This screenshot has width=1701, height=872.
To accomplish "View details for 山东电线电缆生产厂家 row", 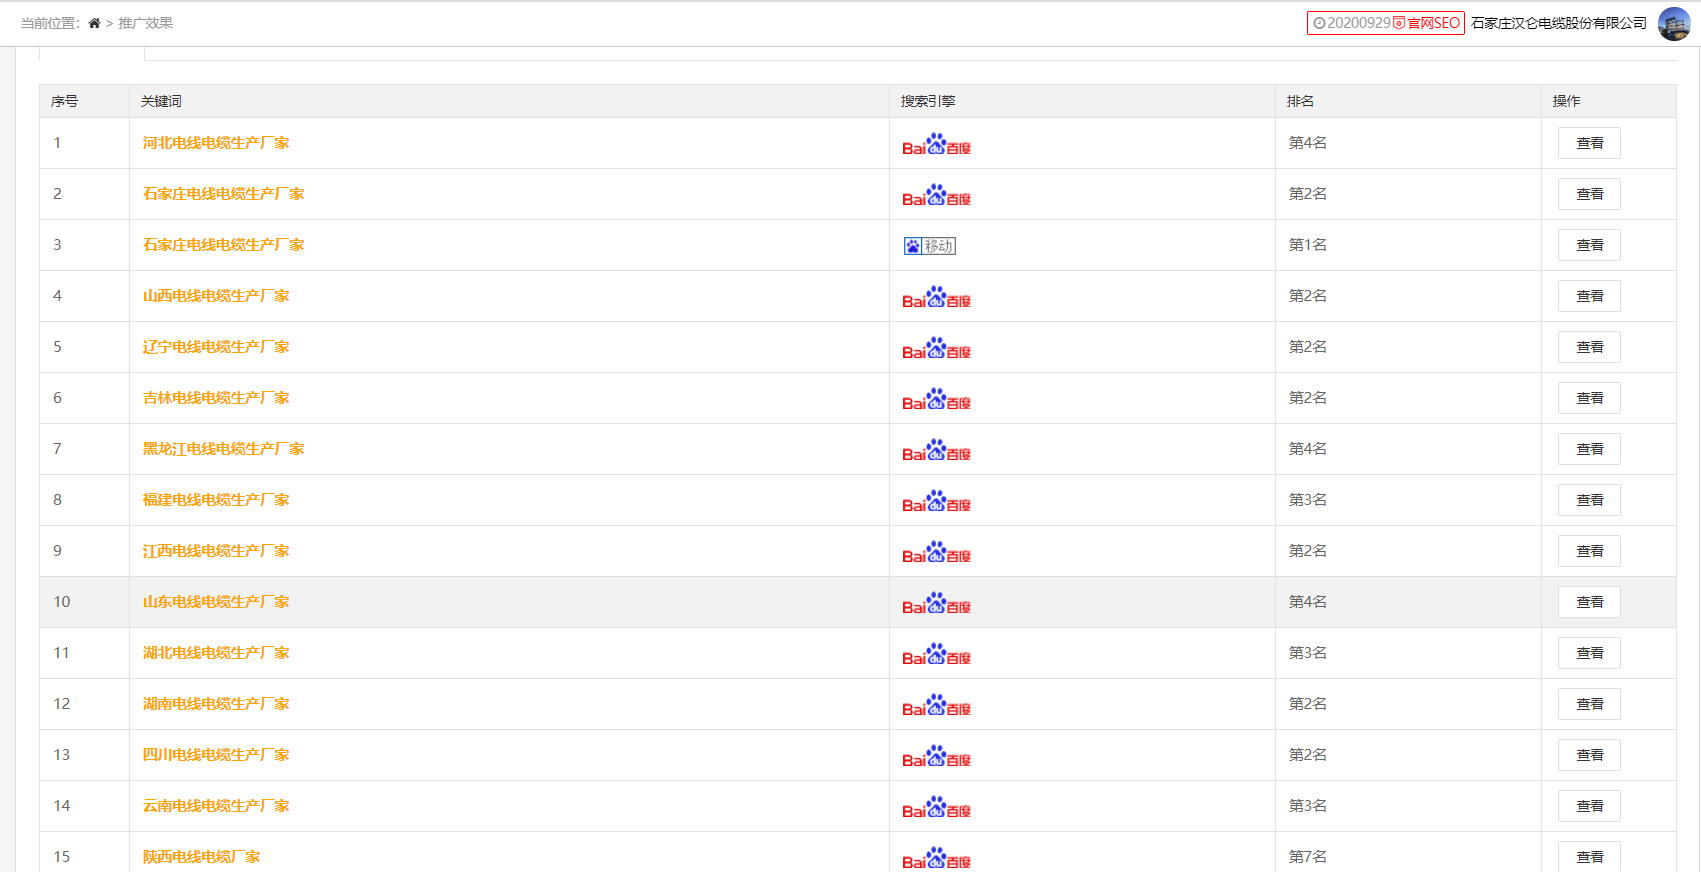I will pos(1589,602).
